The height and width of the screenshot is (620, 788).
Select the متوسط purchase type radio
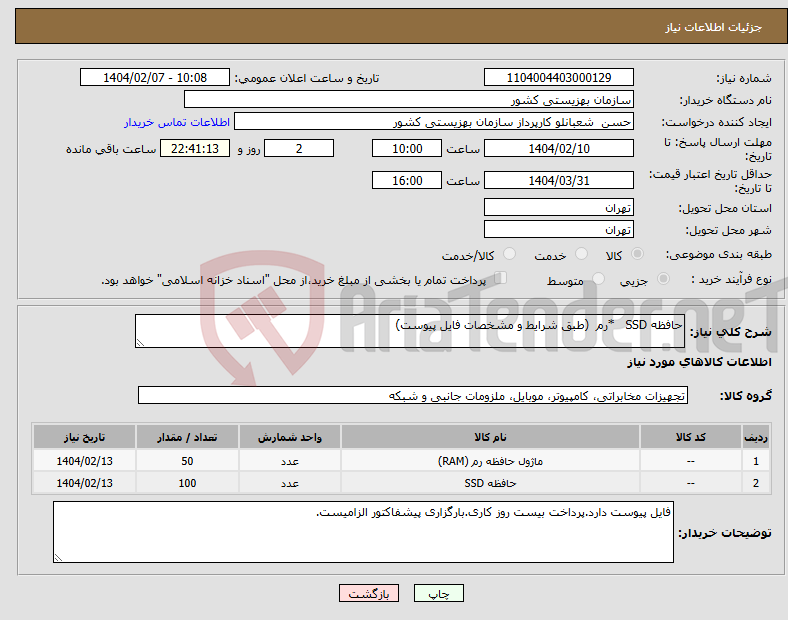pyautogui.click(x=599, y=278)
